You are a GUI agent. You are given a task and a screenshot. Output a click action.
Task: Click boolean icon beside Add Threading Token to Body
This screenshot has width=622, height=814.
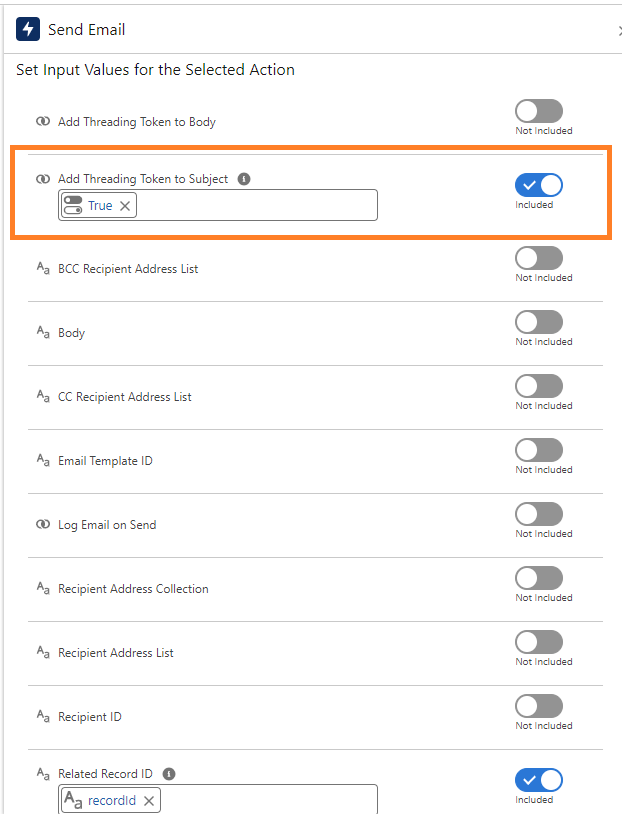(43, 121)
